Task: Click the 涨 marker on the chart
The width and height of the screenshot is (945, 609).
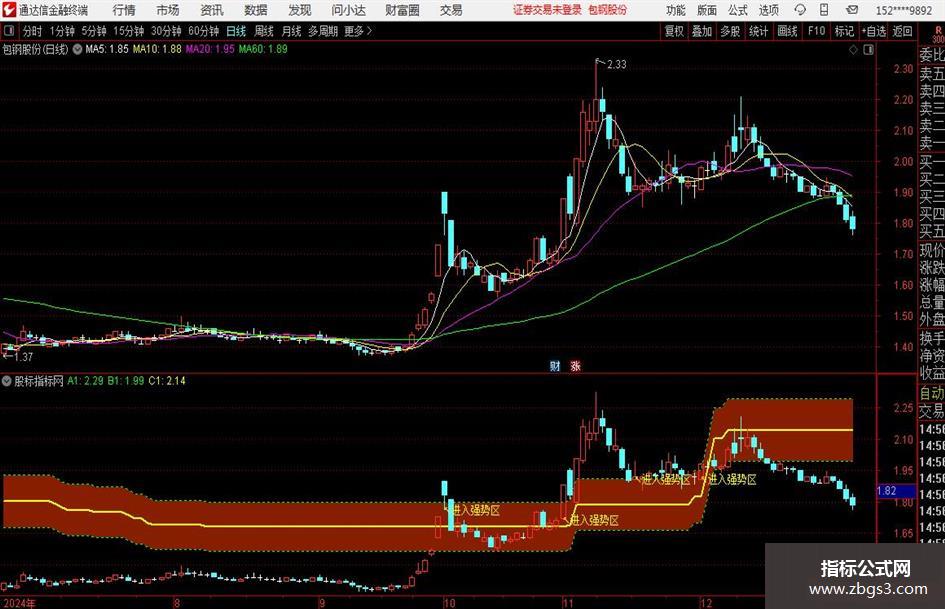Action: click(576, 365)
